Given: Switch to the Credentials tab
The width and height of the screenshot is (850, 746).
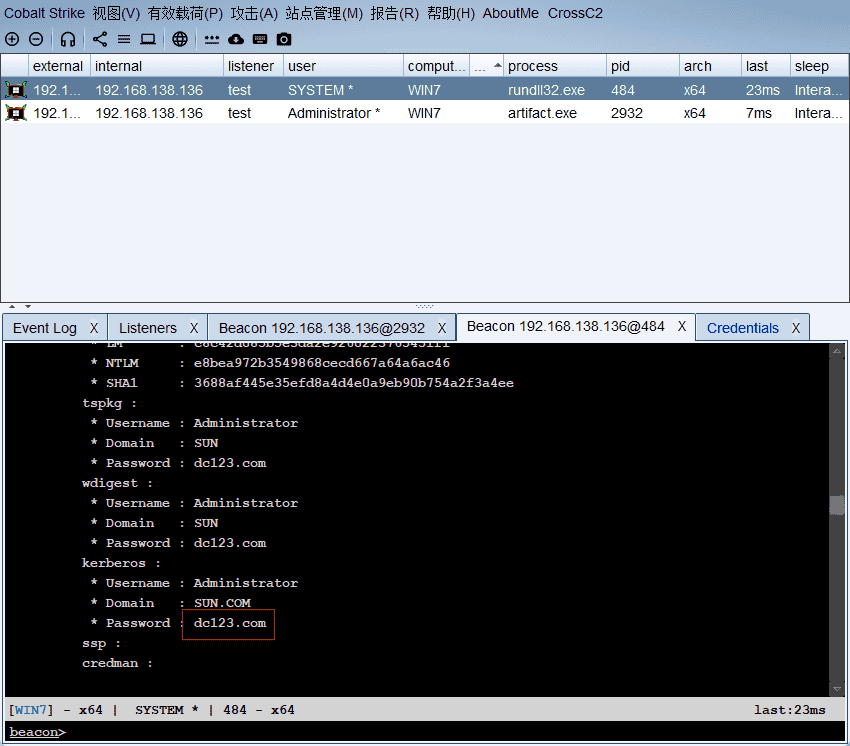Looking at the screenshot, I should (x=742, y=328).
